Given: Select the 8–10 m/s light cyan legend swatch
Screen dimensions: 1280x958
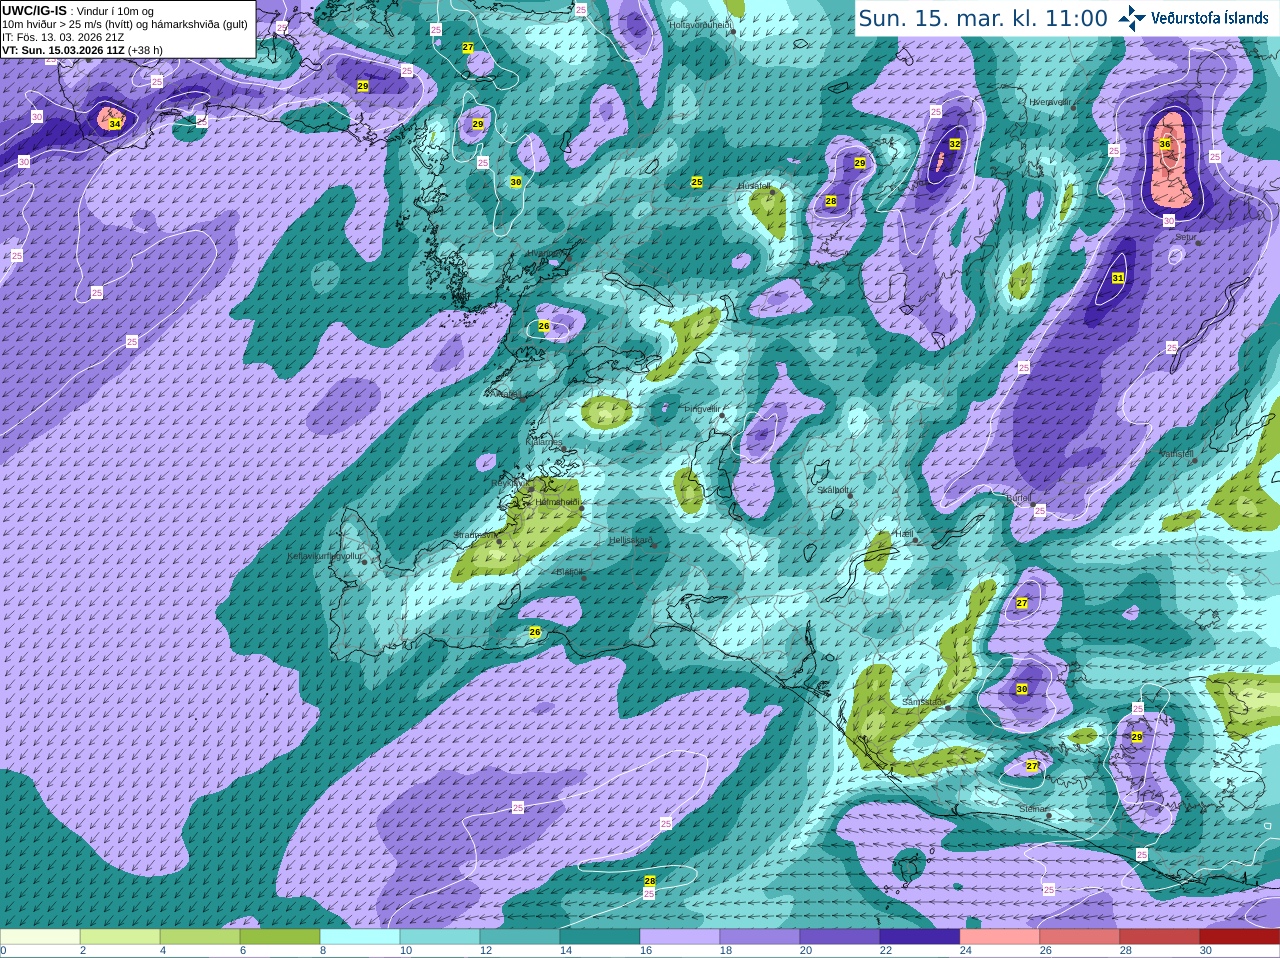Looking at the screenshot, I should [x=360, y=937].
